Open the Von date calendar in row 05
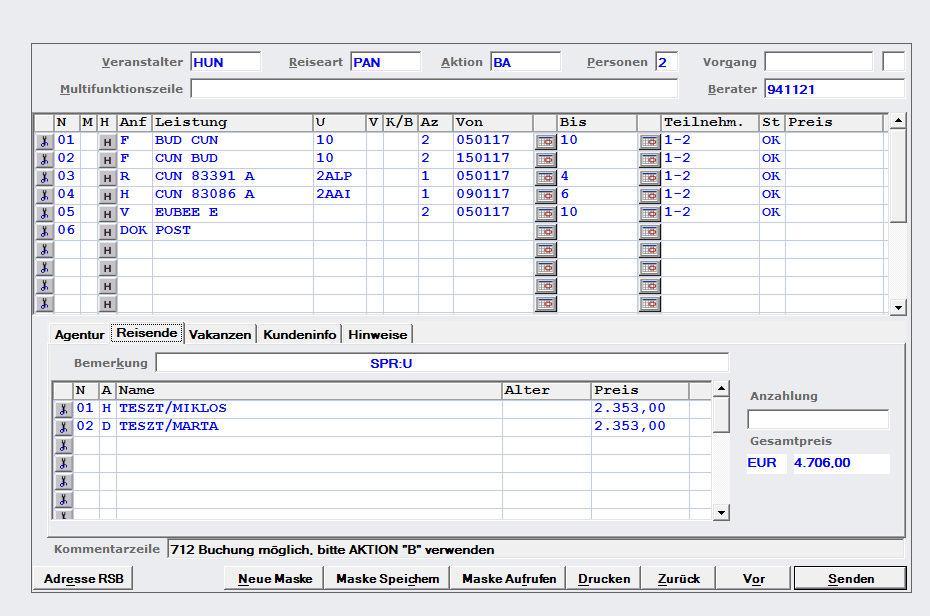The image size is (930, 616). pos(546,213)
